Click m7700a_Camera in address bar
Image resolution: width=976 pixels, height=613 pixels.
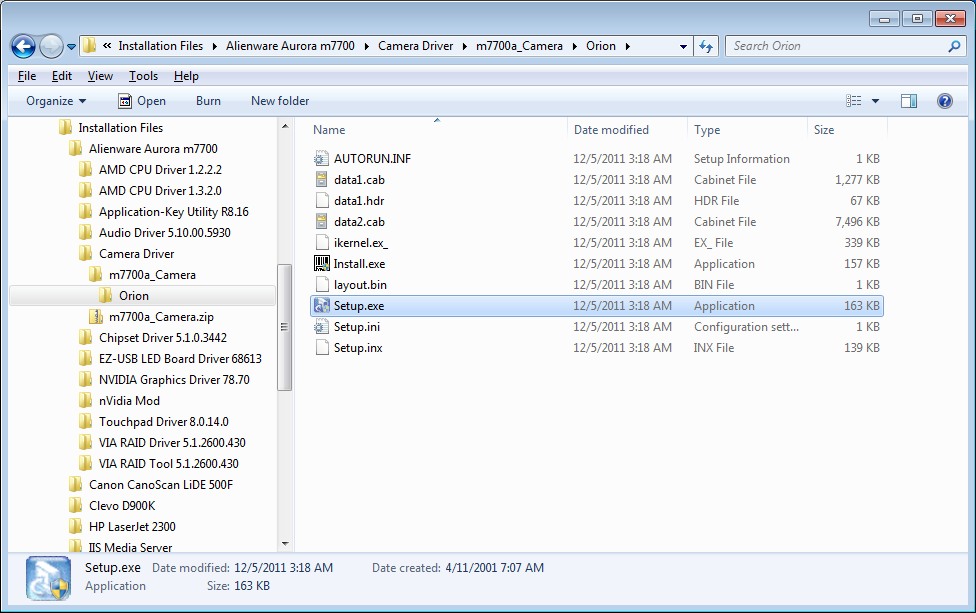pyautogui.click(x=519, y=46)
